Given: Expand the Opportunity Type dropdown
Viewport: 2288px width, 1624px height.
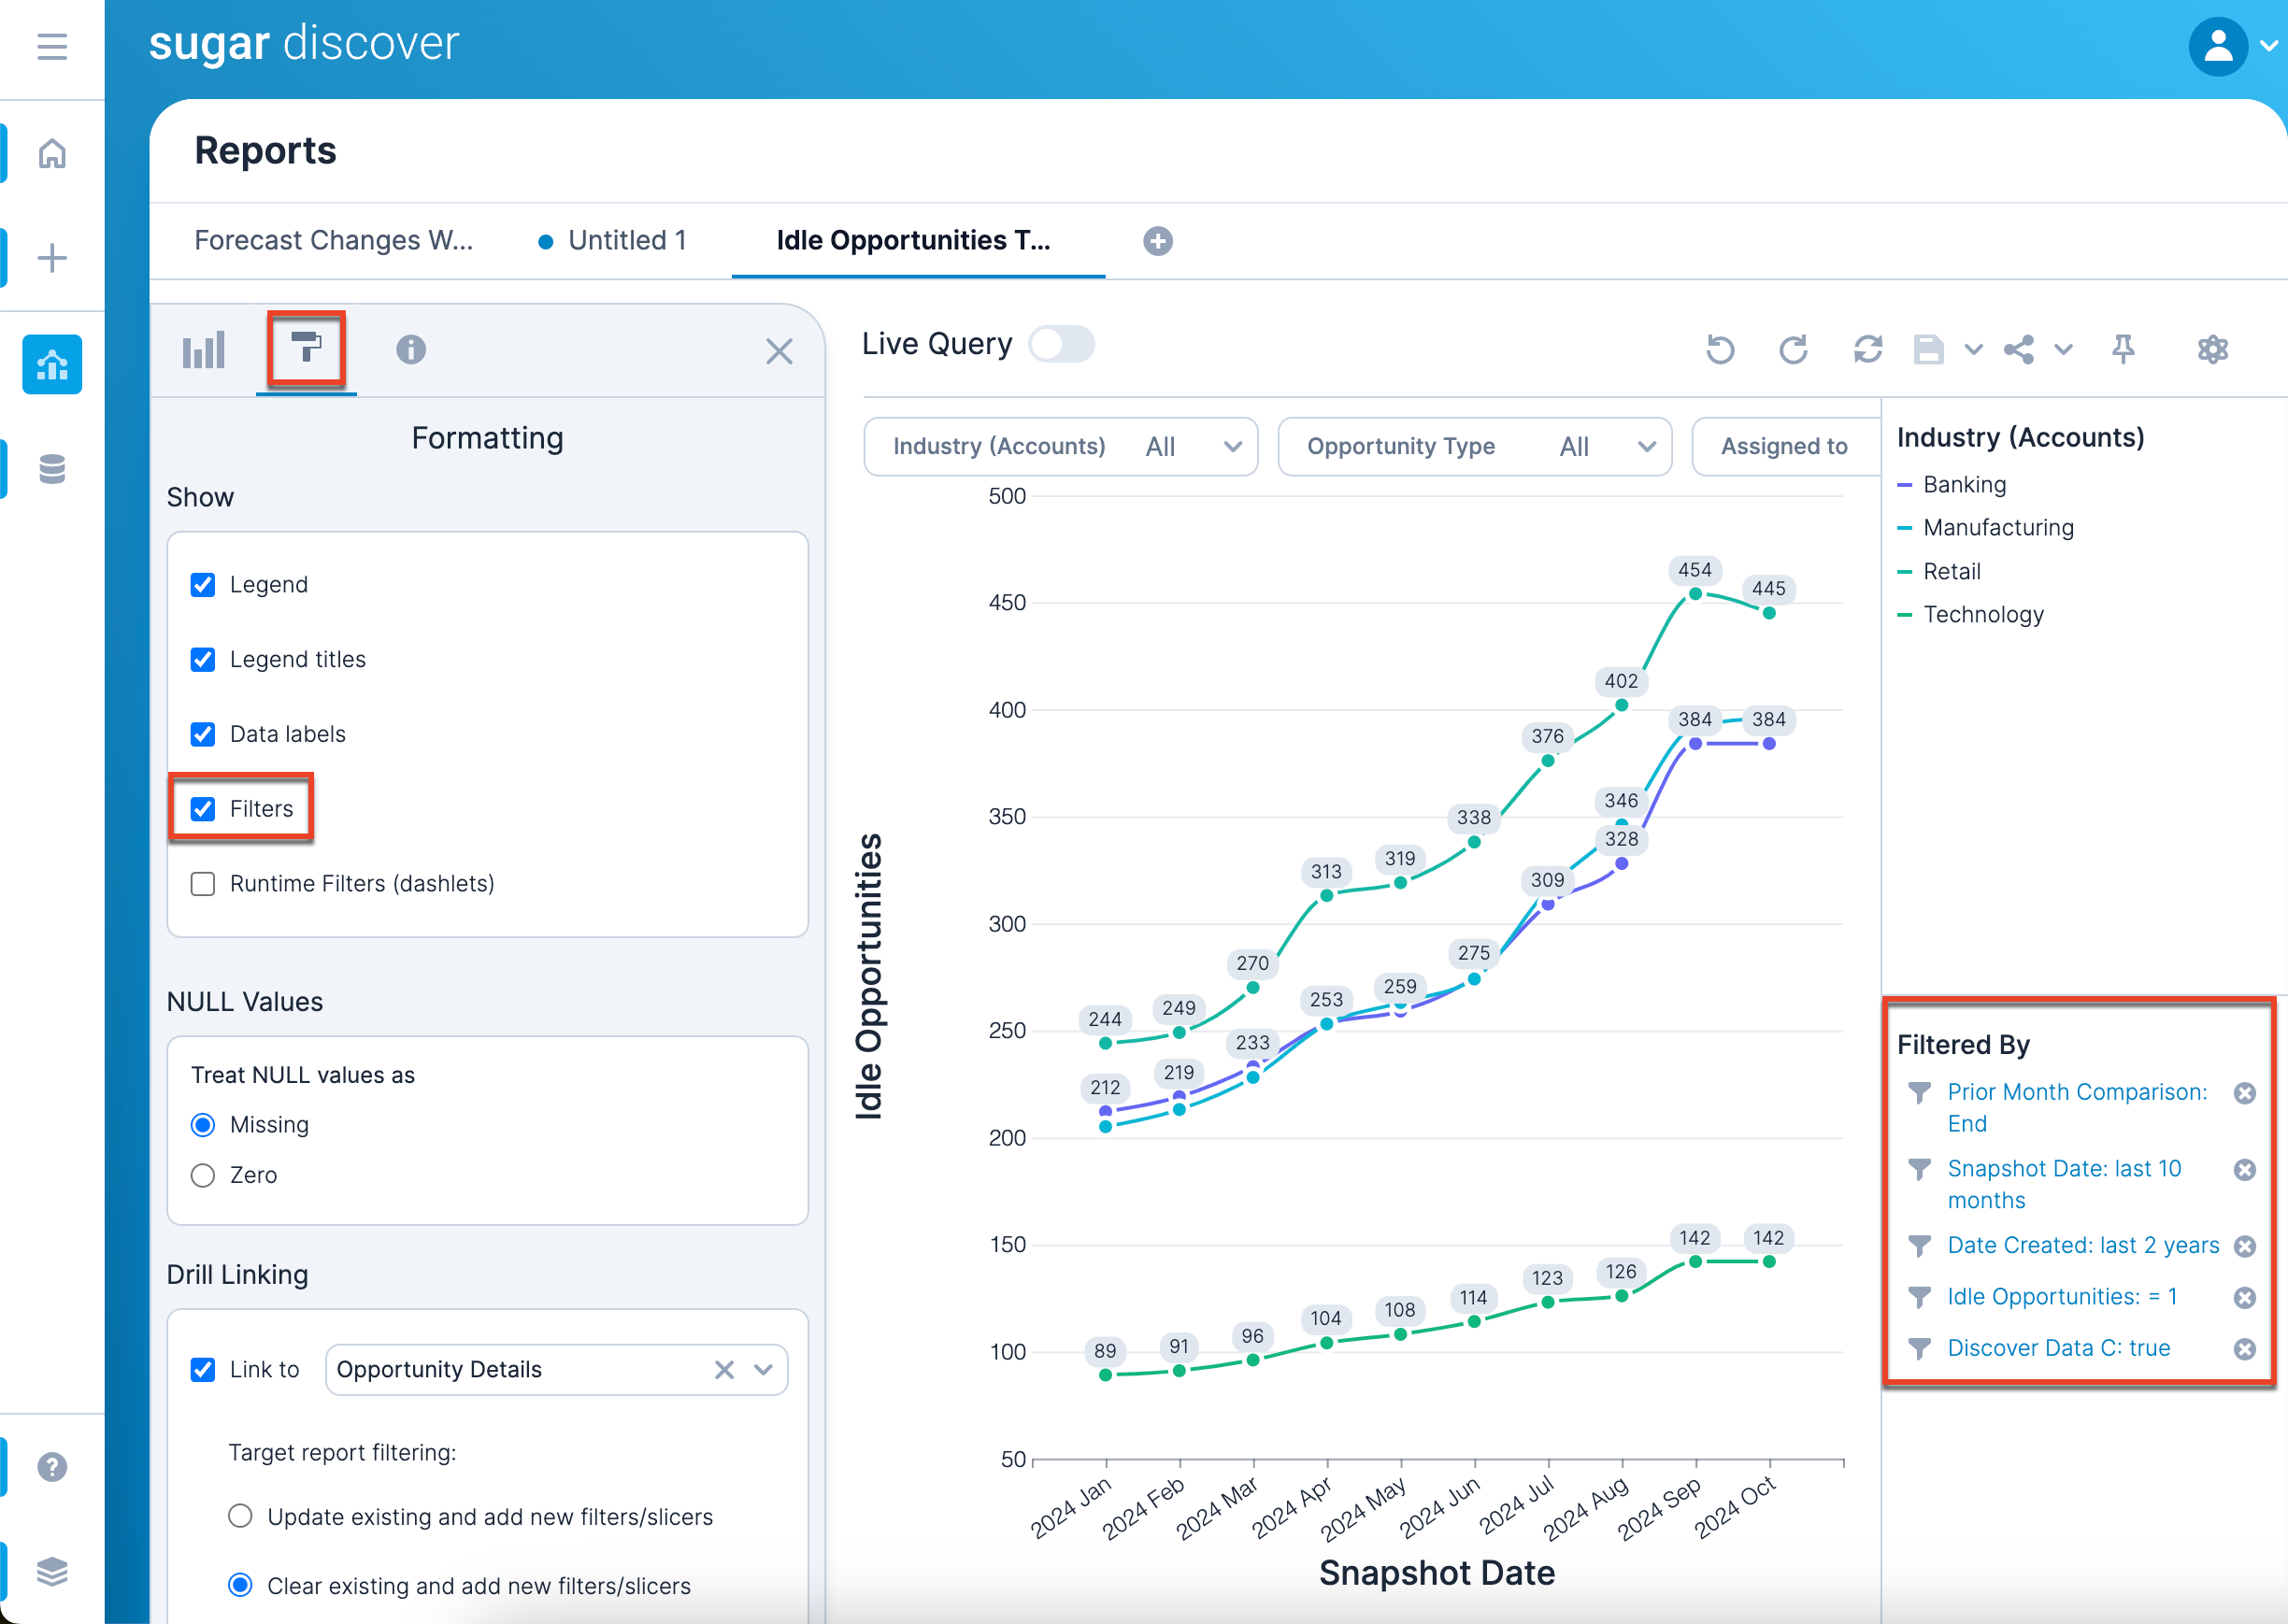Looking at the screenshot, I should (1646, 447).
